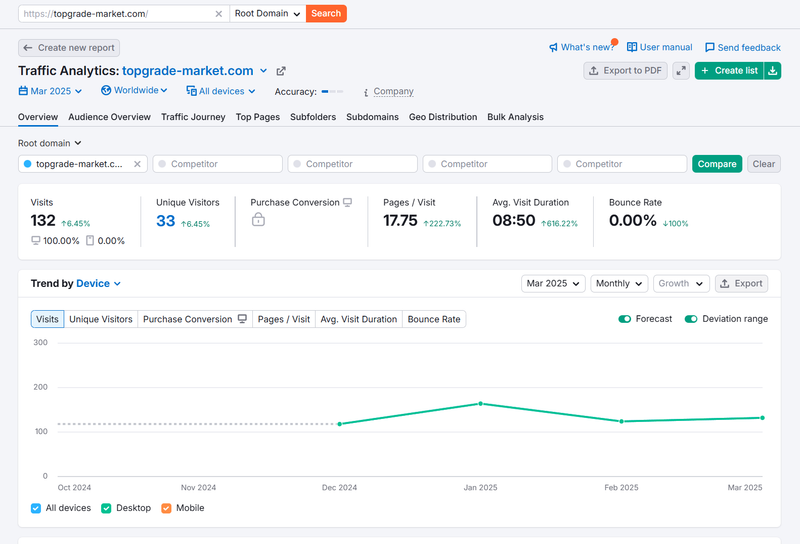This screenshot has width=800, height=544.
Task: Open the Top Pages tab
Action: click(258, 117)
